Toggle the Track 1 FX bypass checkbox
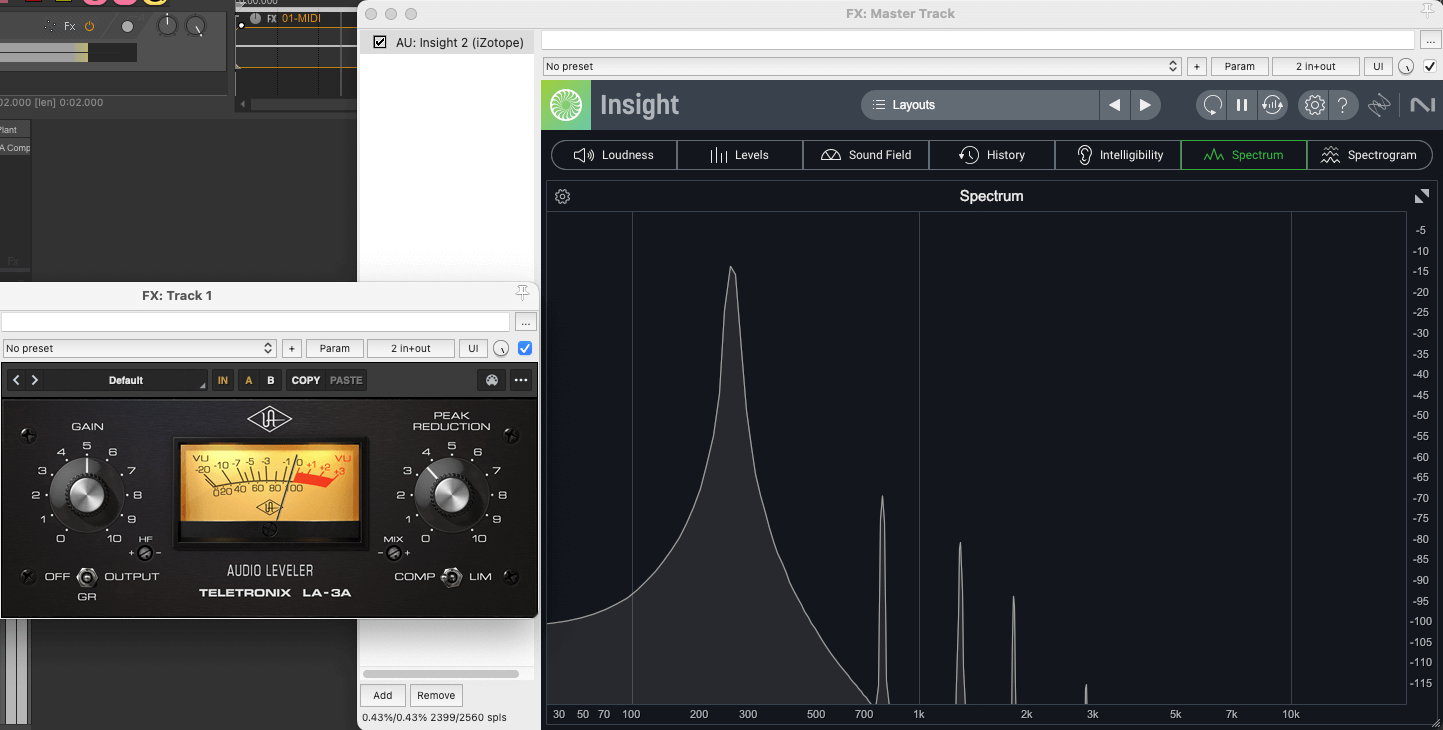1443x730 pixels. pyautogui.click(x=525, y=348)
